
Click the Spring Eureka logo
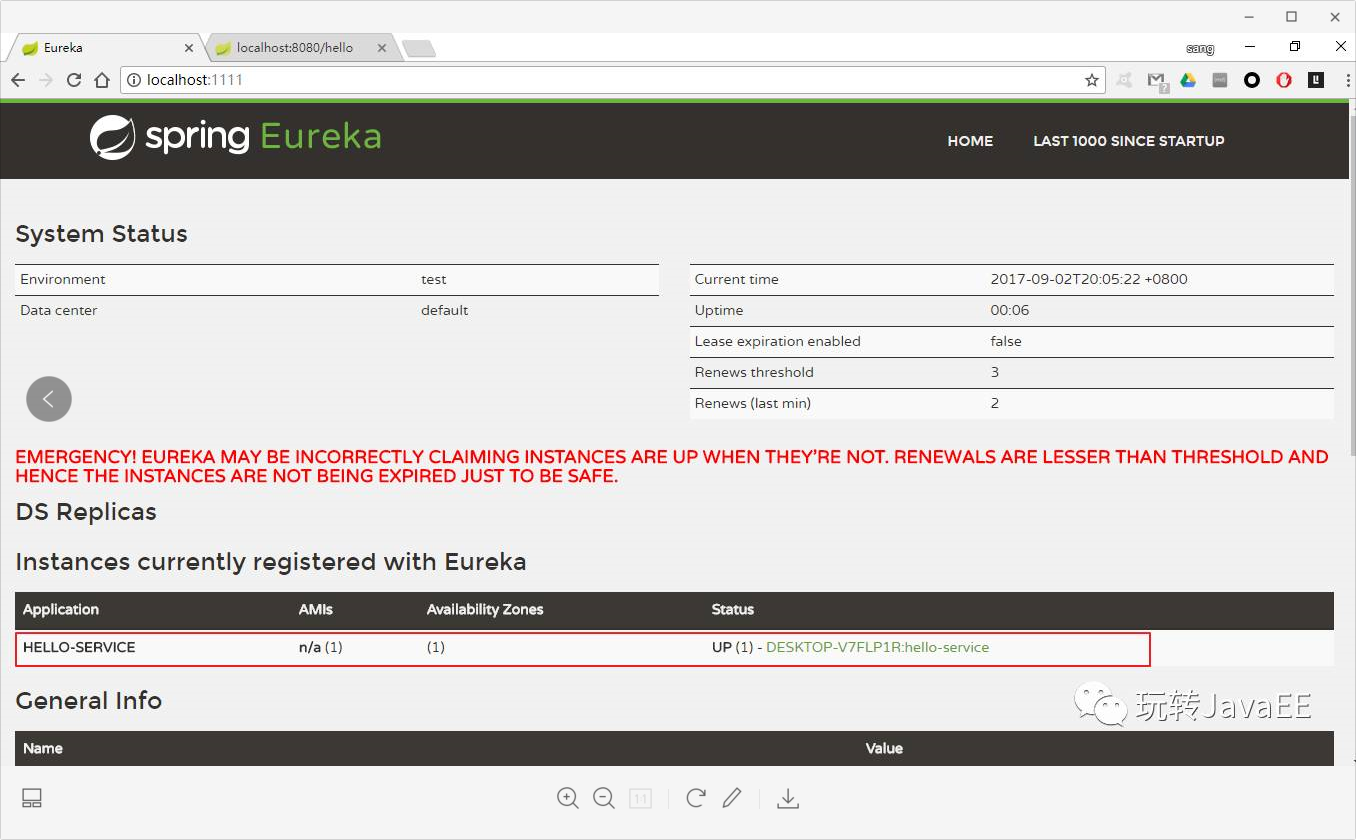[236, 137]
